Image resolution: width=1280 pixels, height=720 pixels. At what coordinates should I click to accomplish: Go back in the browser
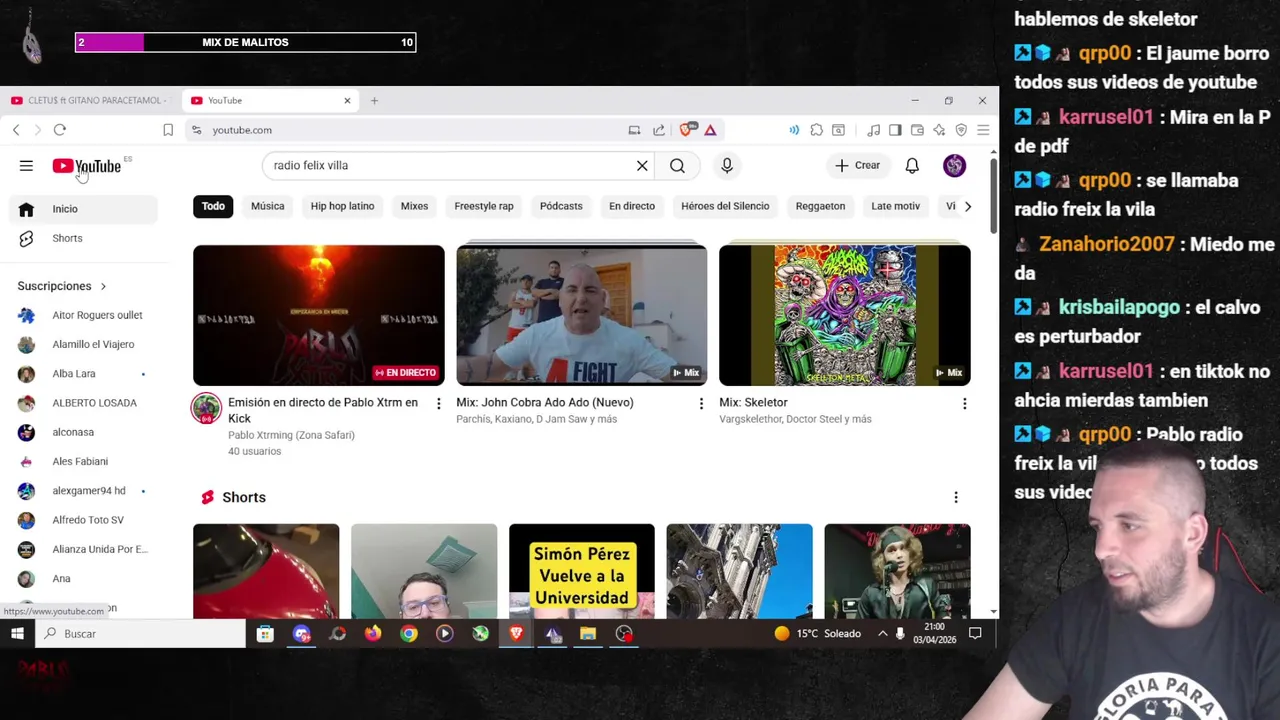click(16, 130)
